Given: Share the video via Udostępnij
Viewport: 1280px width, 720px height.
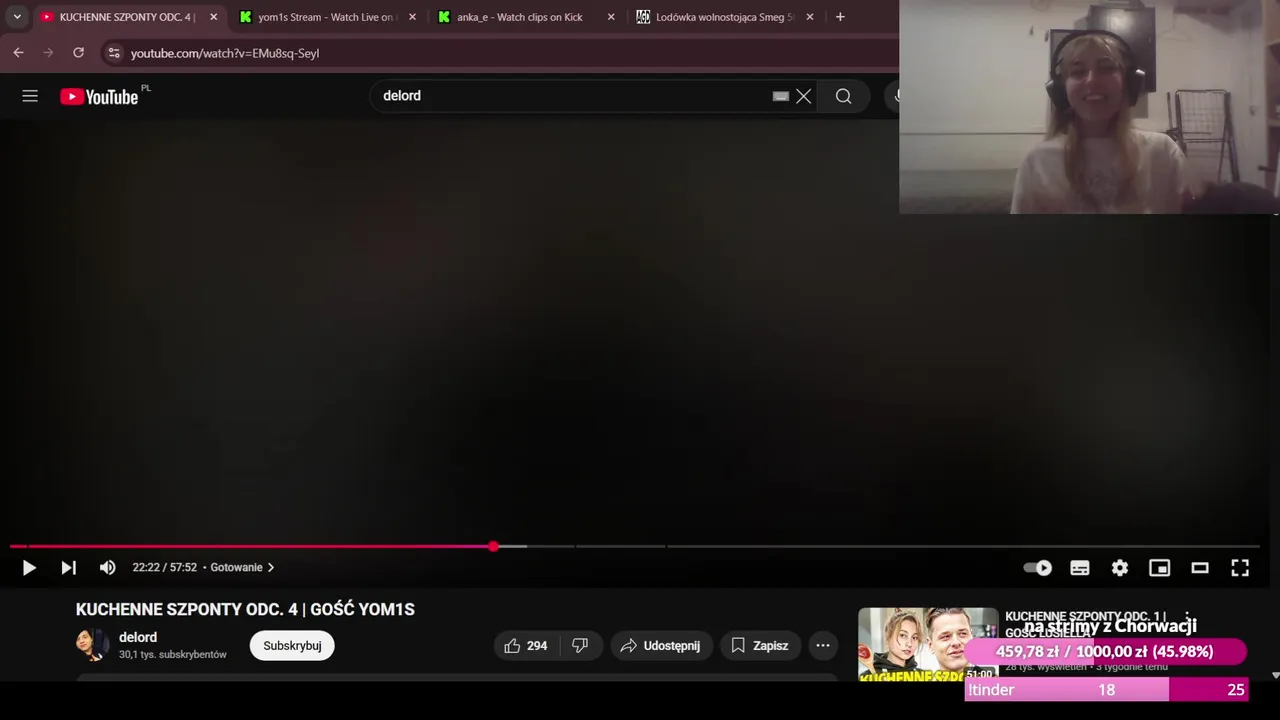Looking at the screenshot, I should [x=661, y=646].
